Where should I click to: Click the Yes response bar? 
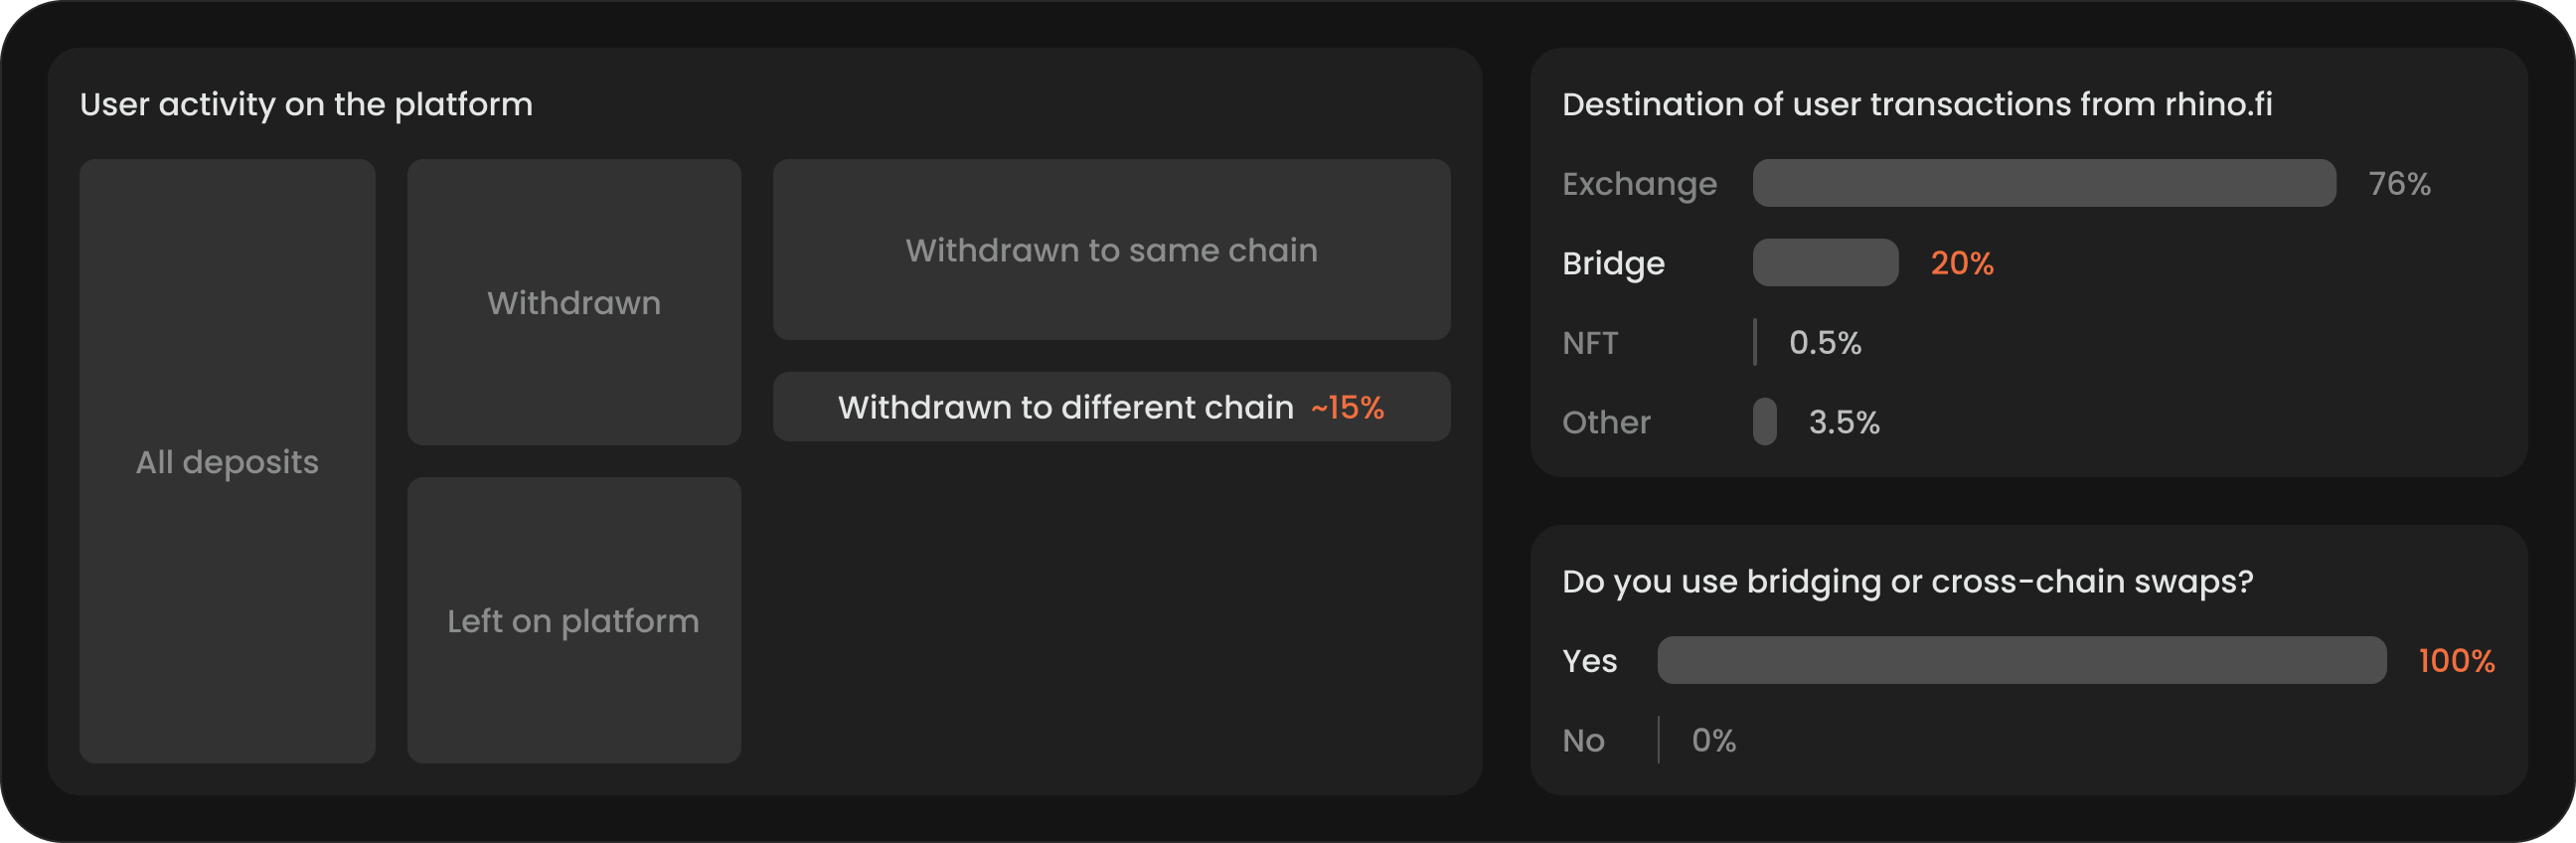click(x=2021, y=660)
